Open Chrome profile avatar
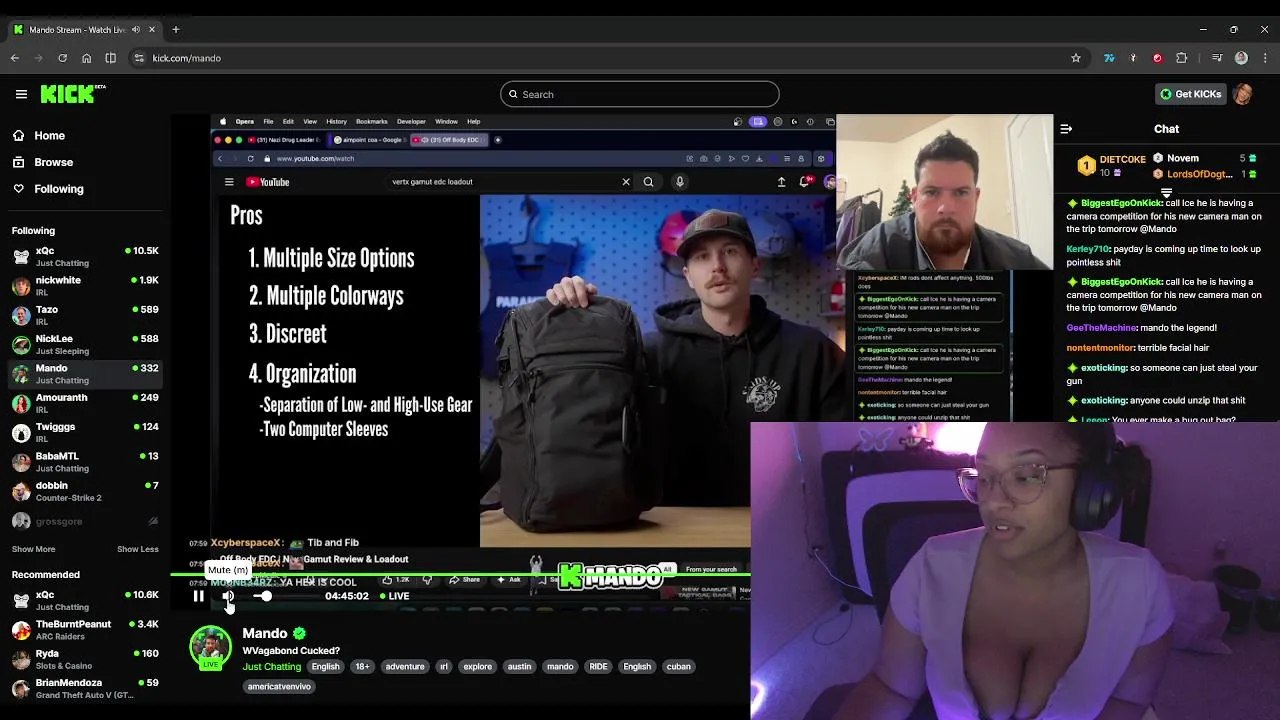The image size is (1280, 720). [x=1241, y=58]
